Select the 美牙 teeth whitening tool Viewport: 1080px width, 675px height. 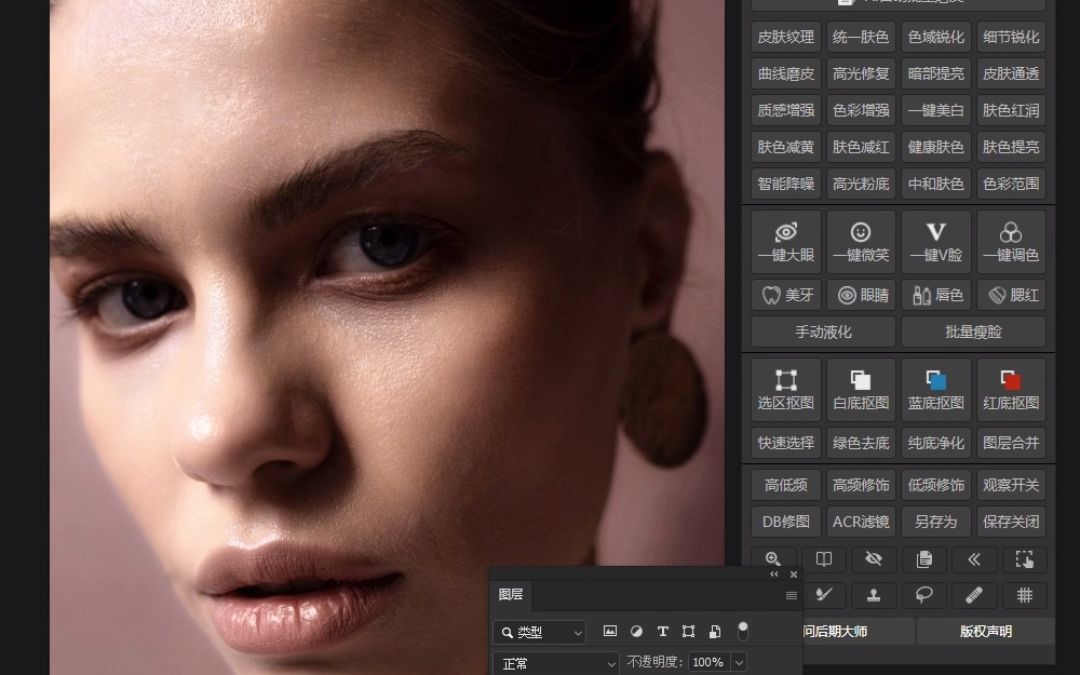click(786, 295)
